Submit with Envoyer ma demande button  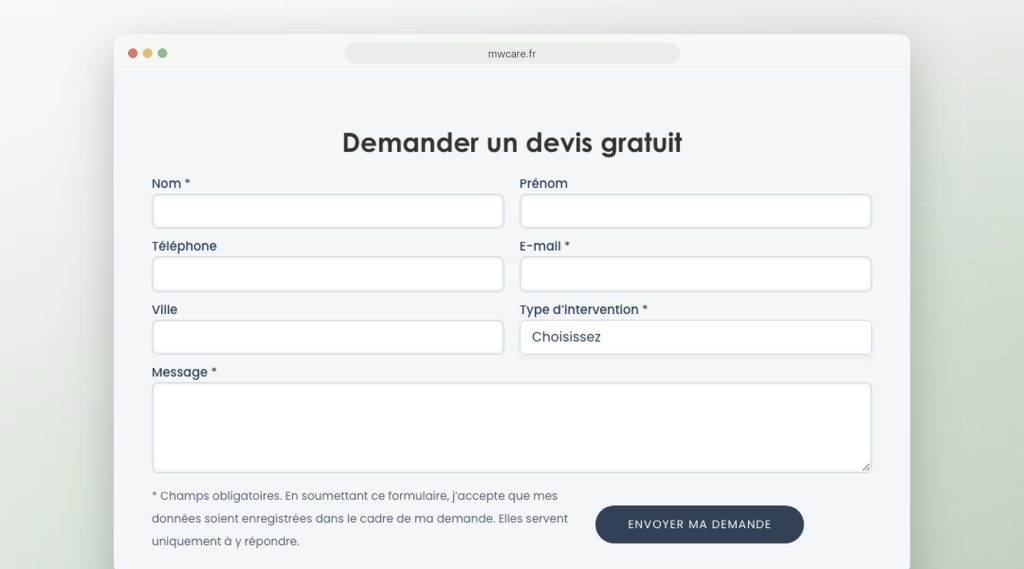pyautogui.click(x=699, y=524)
